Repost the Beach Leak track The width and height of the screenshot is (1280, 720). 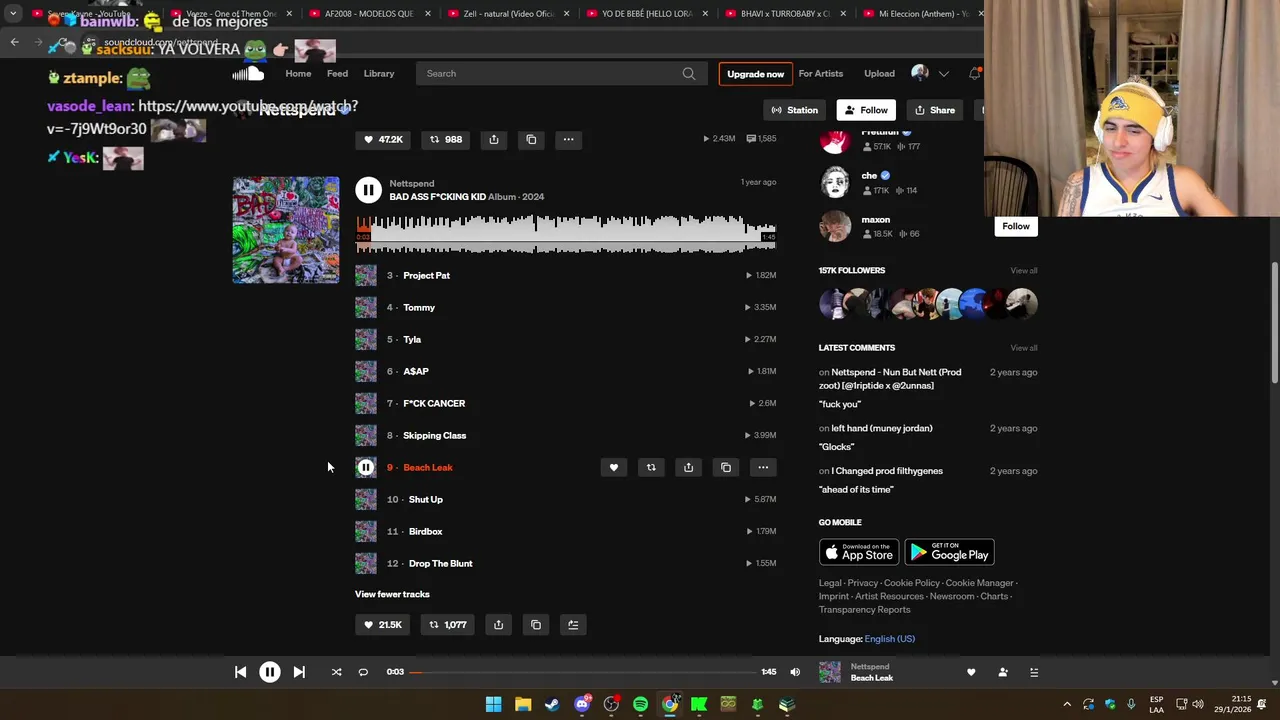651,467
